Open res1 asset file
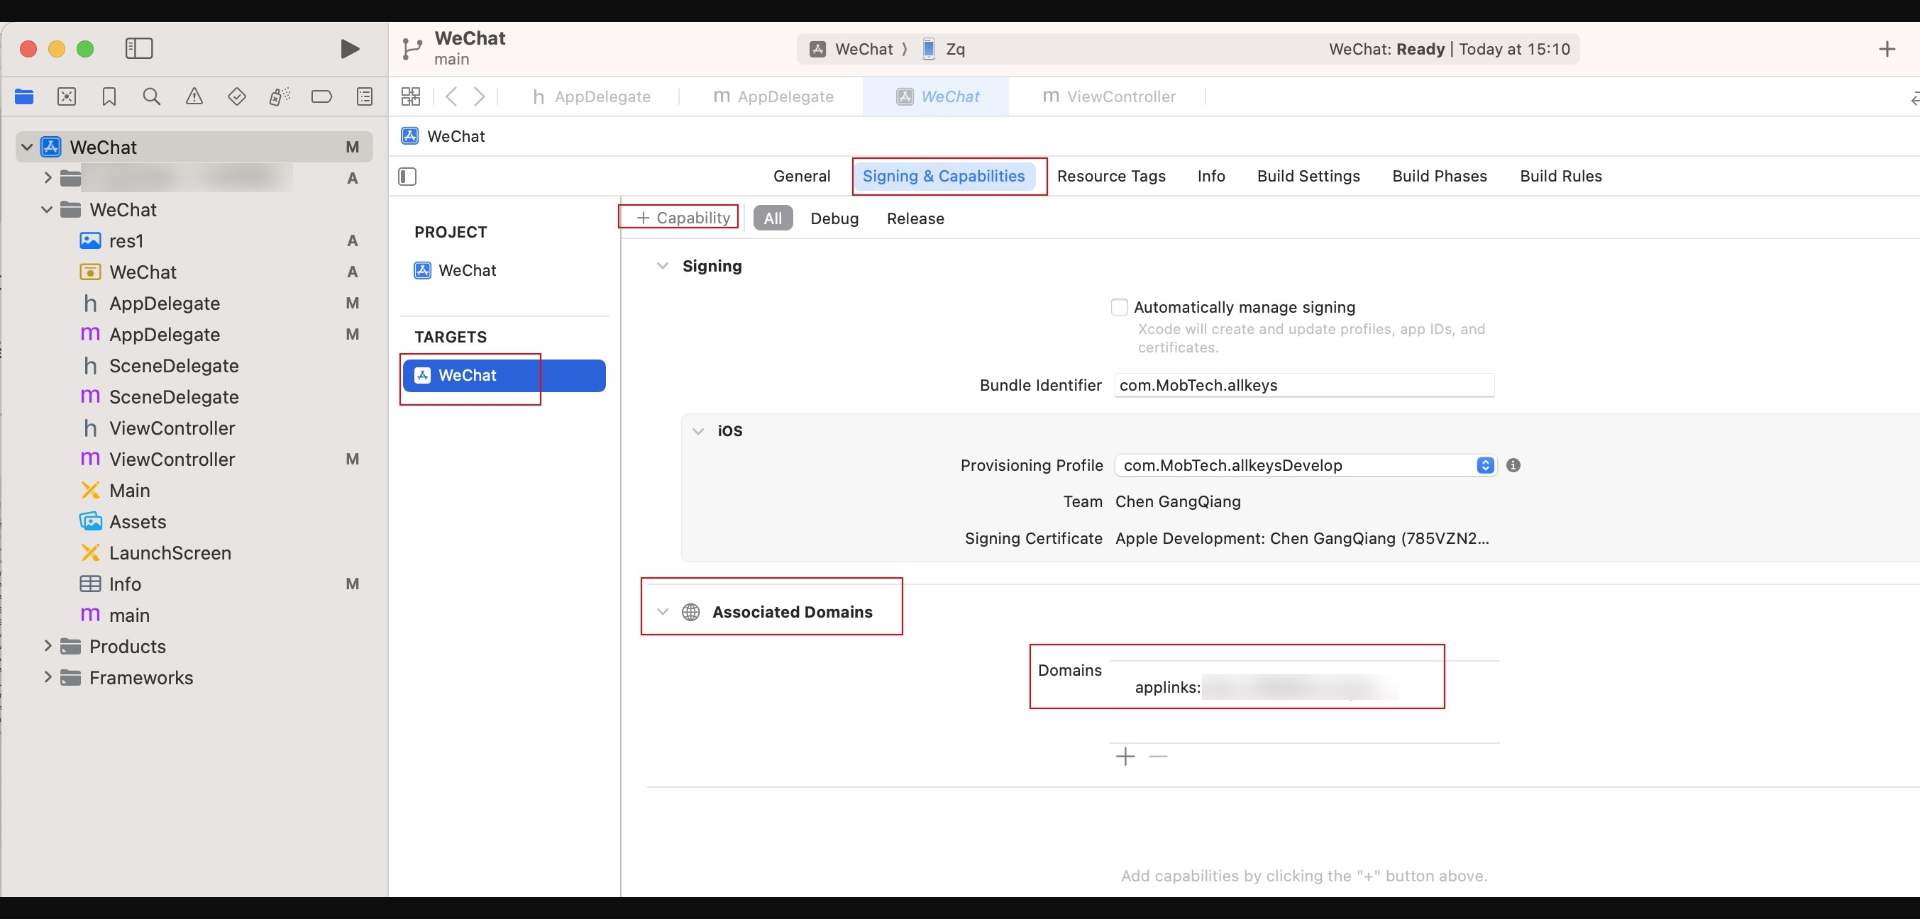The image size is (1920, 919). tap(126, 241)
